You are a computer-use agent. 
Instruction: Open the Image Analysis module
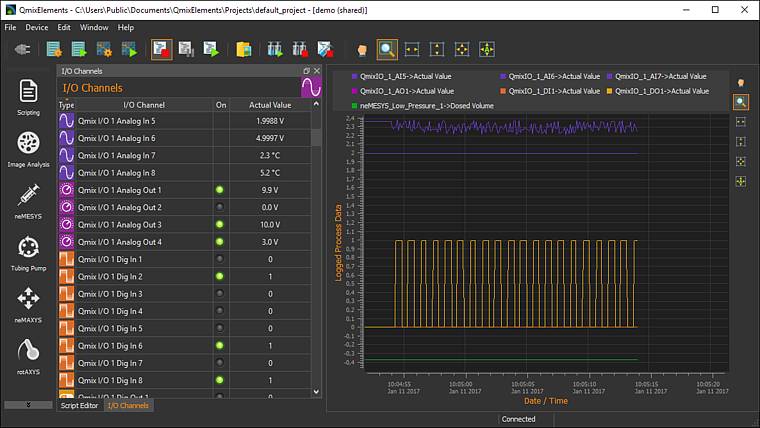click(x=28, y=149)
